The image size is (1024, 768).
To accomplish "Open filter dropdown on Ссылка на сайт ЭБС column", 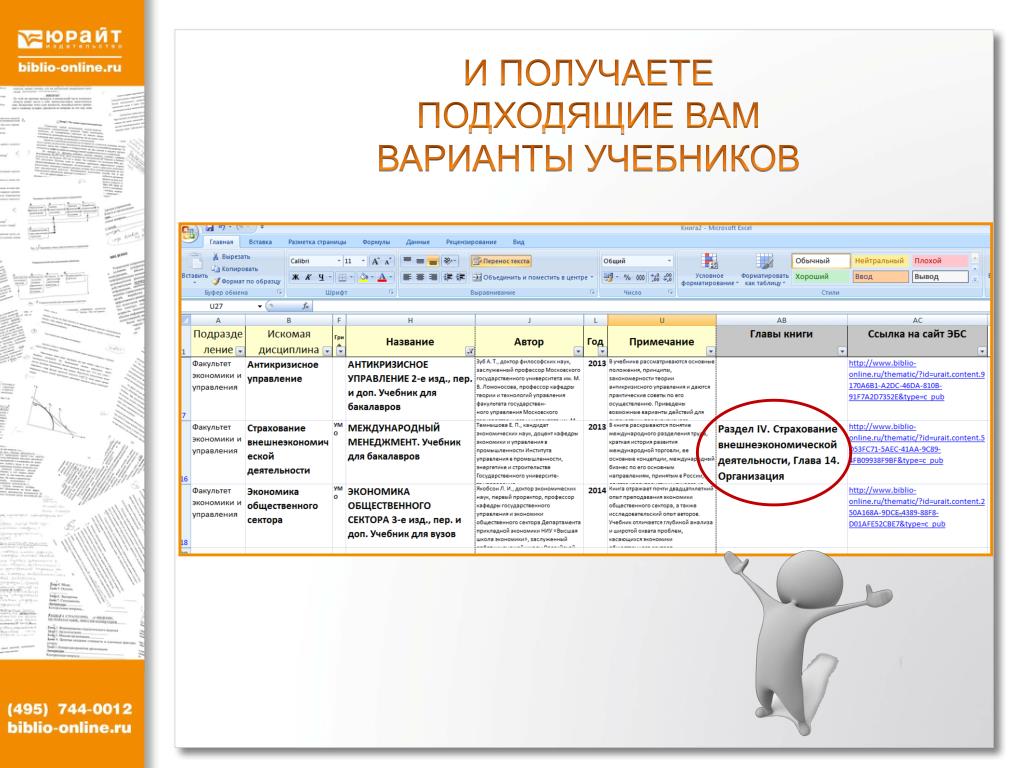I will coord(982,351).
